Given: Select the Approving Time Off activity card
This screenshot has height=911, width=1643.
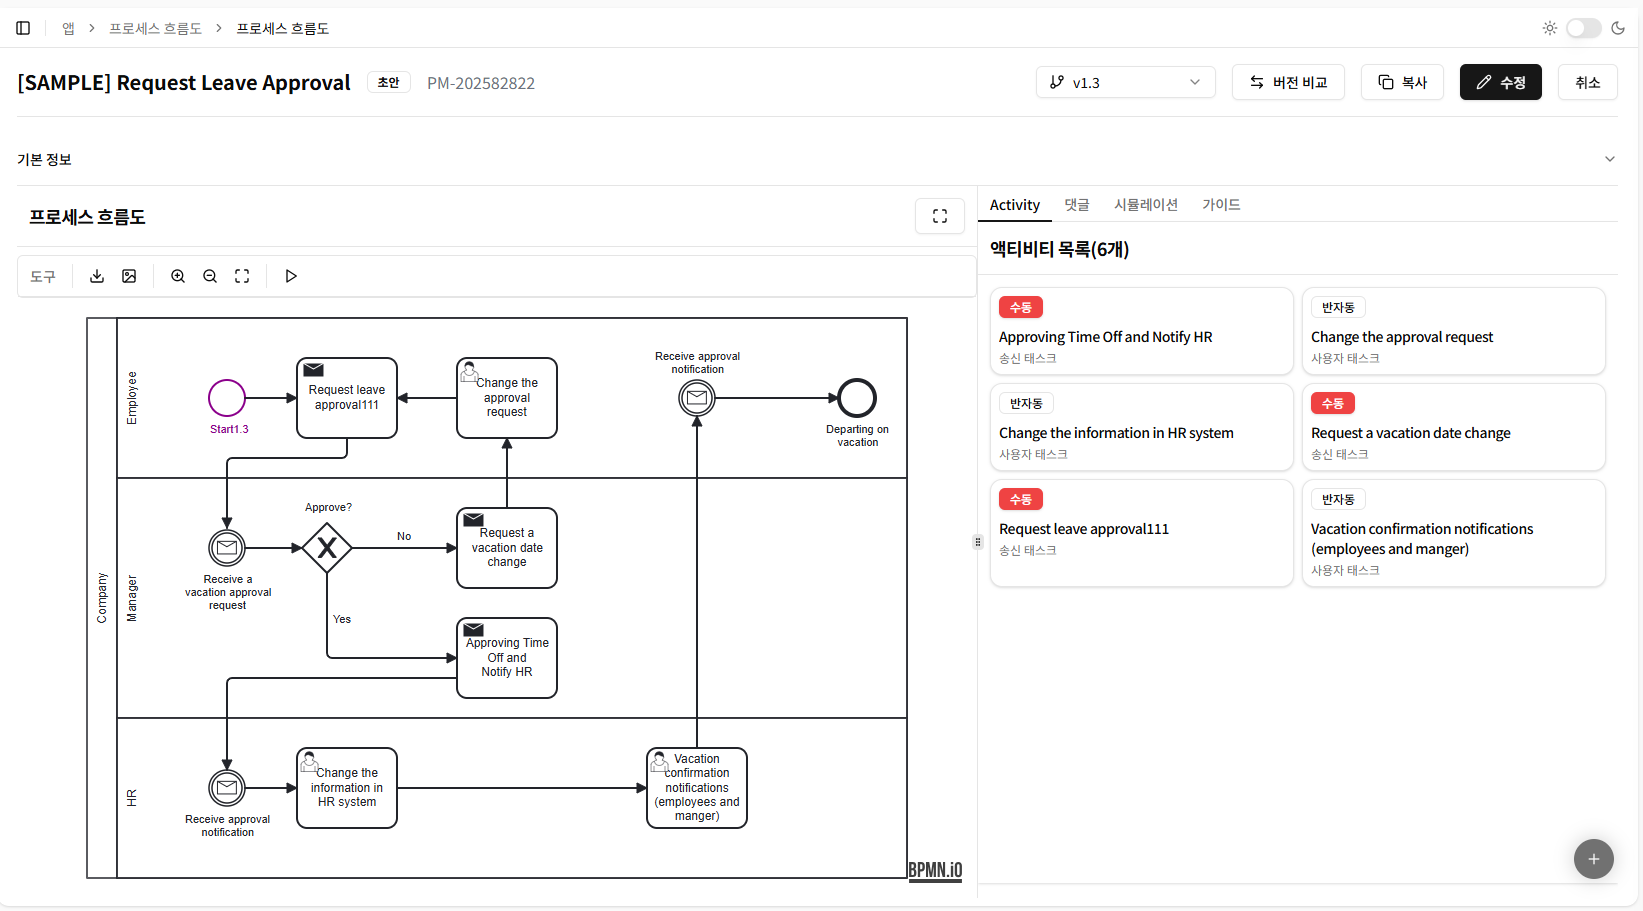Looking at the screenshot, I should point(1141,332).
